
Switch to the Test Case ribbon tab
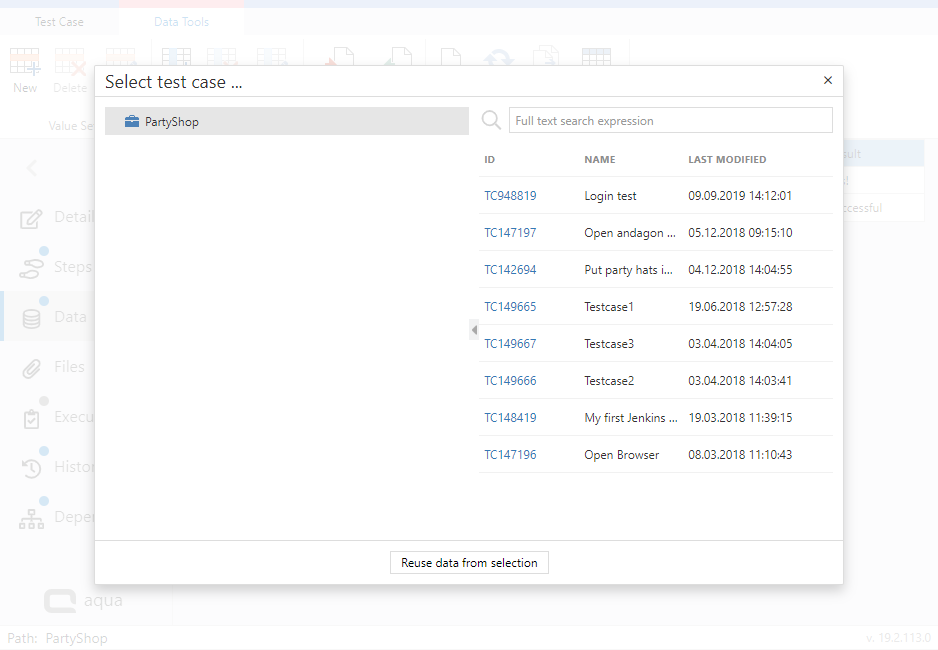pyautogui.click(x=59, y=22)
